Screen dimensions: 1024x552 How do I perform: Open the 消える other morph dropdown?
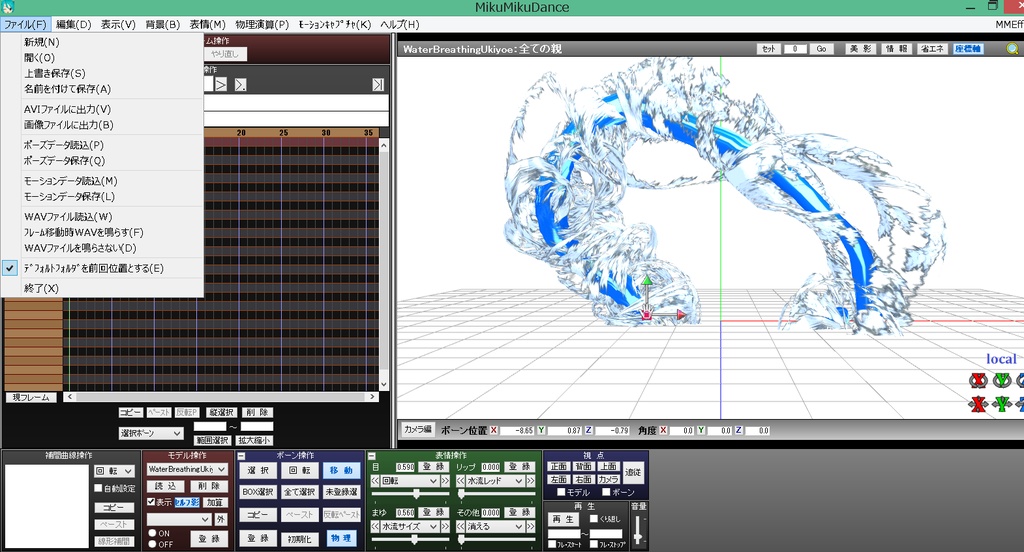(x=496, y=526)
